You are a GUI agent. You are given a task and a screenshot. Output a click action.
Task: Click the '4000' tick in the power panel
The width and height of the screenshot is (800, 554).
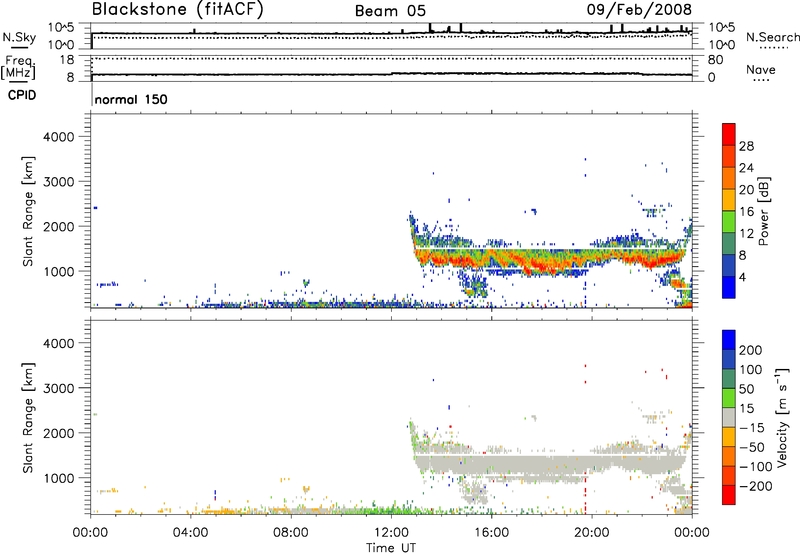(59, 137)
